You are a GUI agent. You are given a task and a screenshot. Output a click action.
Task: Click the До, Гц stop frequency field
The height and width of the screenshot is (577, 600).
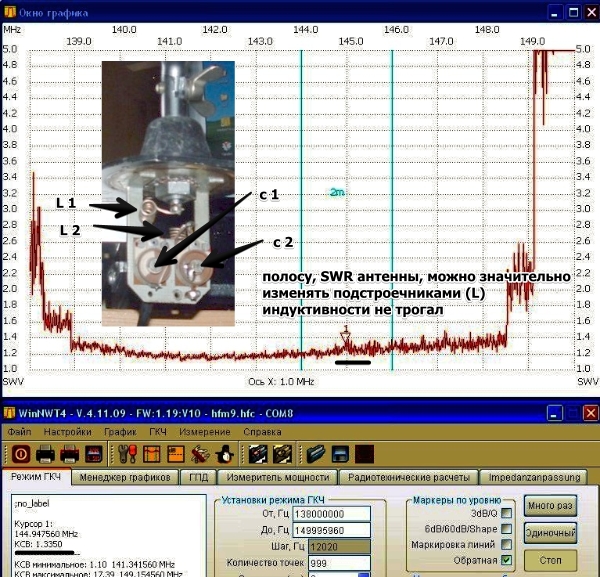coord(332,530)
